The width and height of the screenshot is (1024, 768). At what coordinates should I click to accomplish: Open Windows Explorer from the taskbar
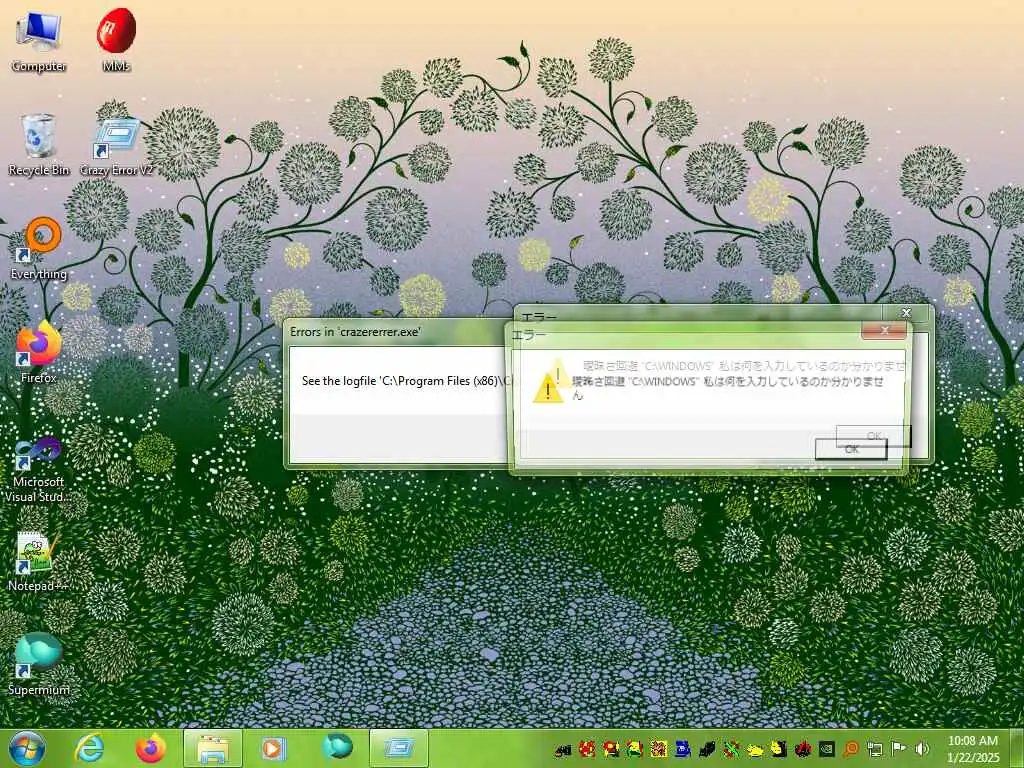(x=213, y=748)
